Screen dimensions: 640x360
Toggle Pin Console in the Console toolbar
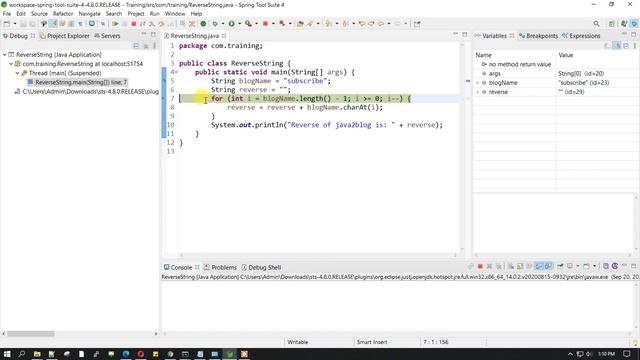[x=560, y=266]
